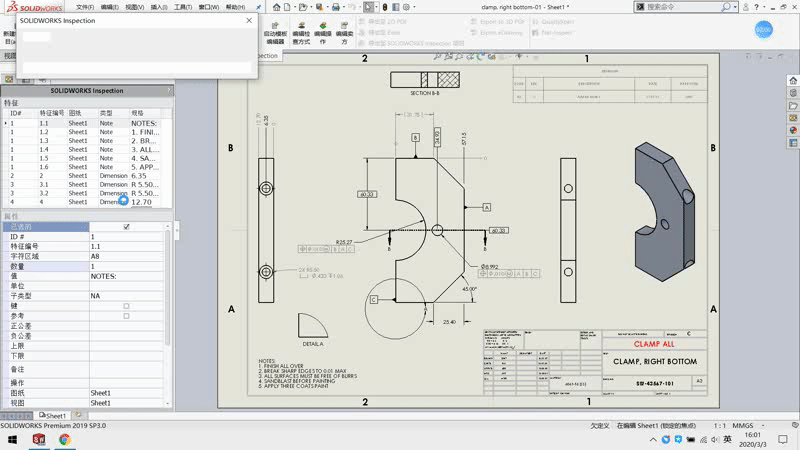Switch to the Sheet1 tab
Screen dimensions: 800x450
[x=54, y=415]
